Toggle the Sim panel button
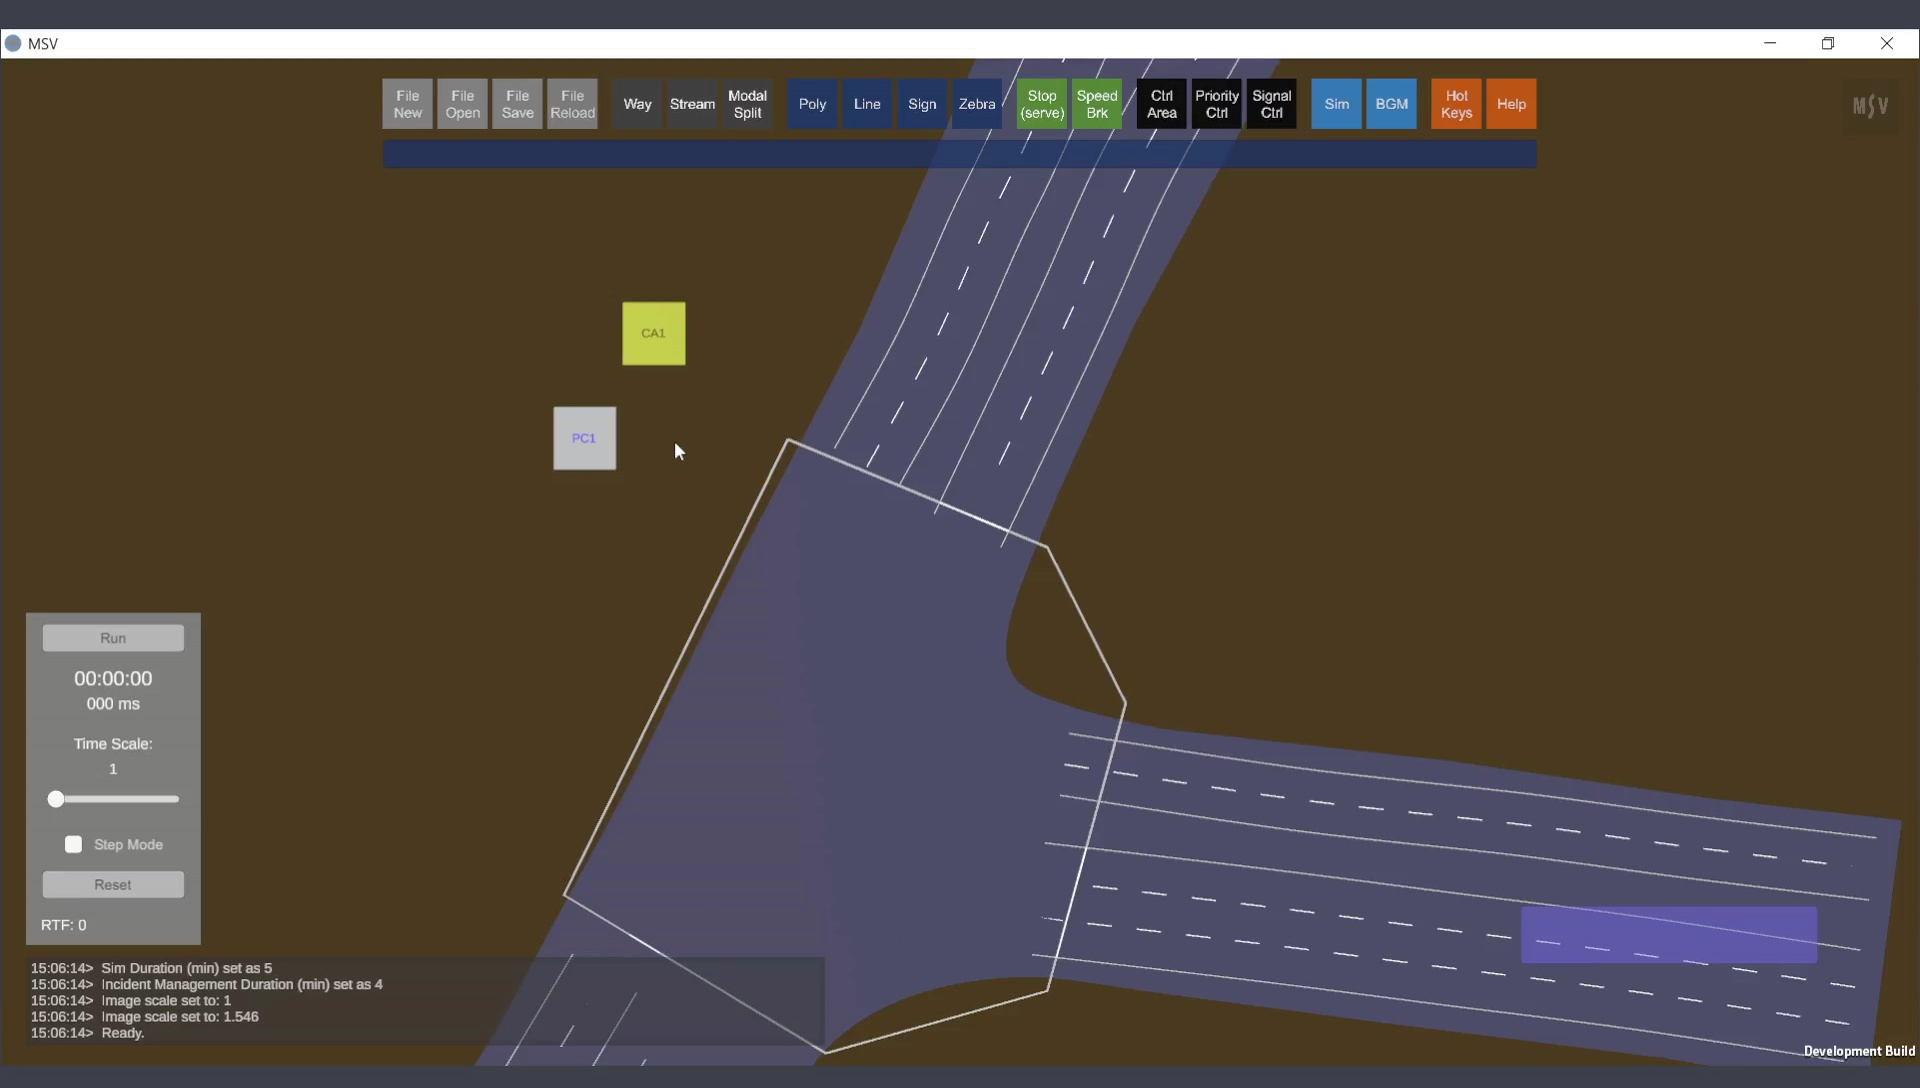The image size is (1920, 1088). 1336,104
